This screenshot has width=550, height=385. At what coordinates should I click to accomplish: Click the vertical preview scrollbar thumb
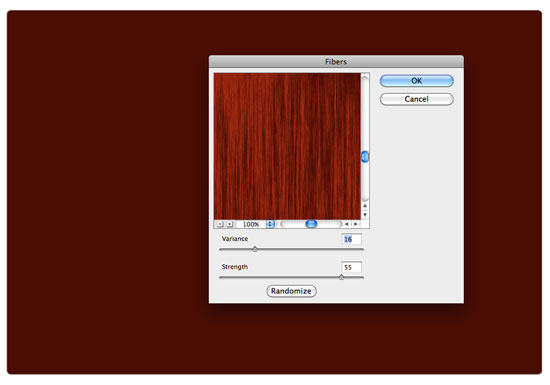tap(365, 157)
